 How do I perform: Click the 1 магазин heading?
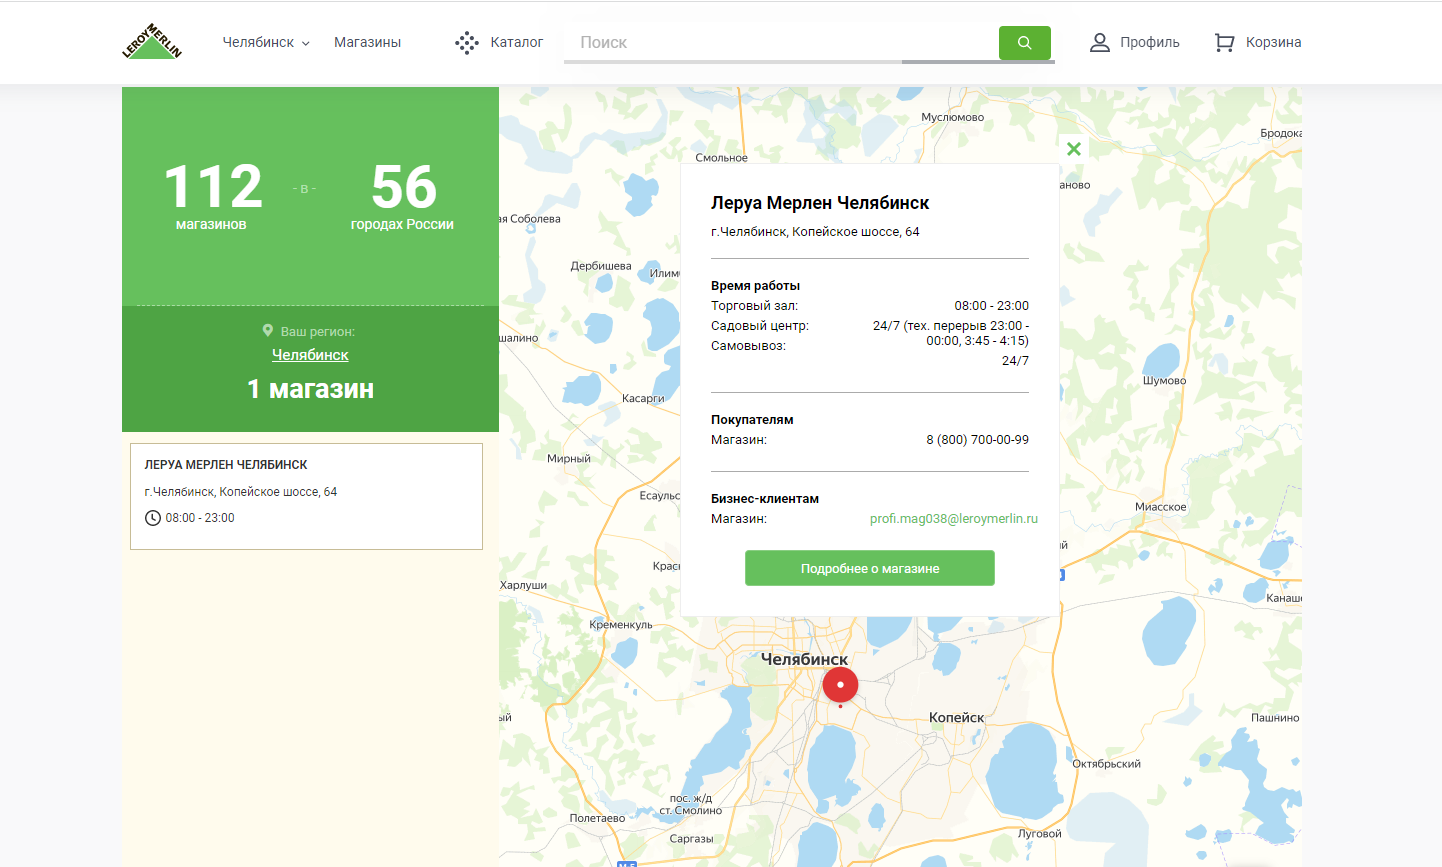pyautogui.click(x=310, y=389)
